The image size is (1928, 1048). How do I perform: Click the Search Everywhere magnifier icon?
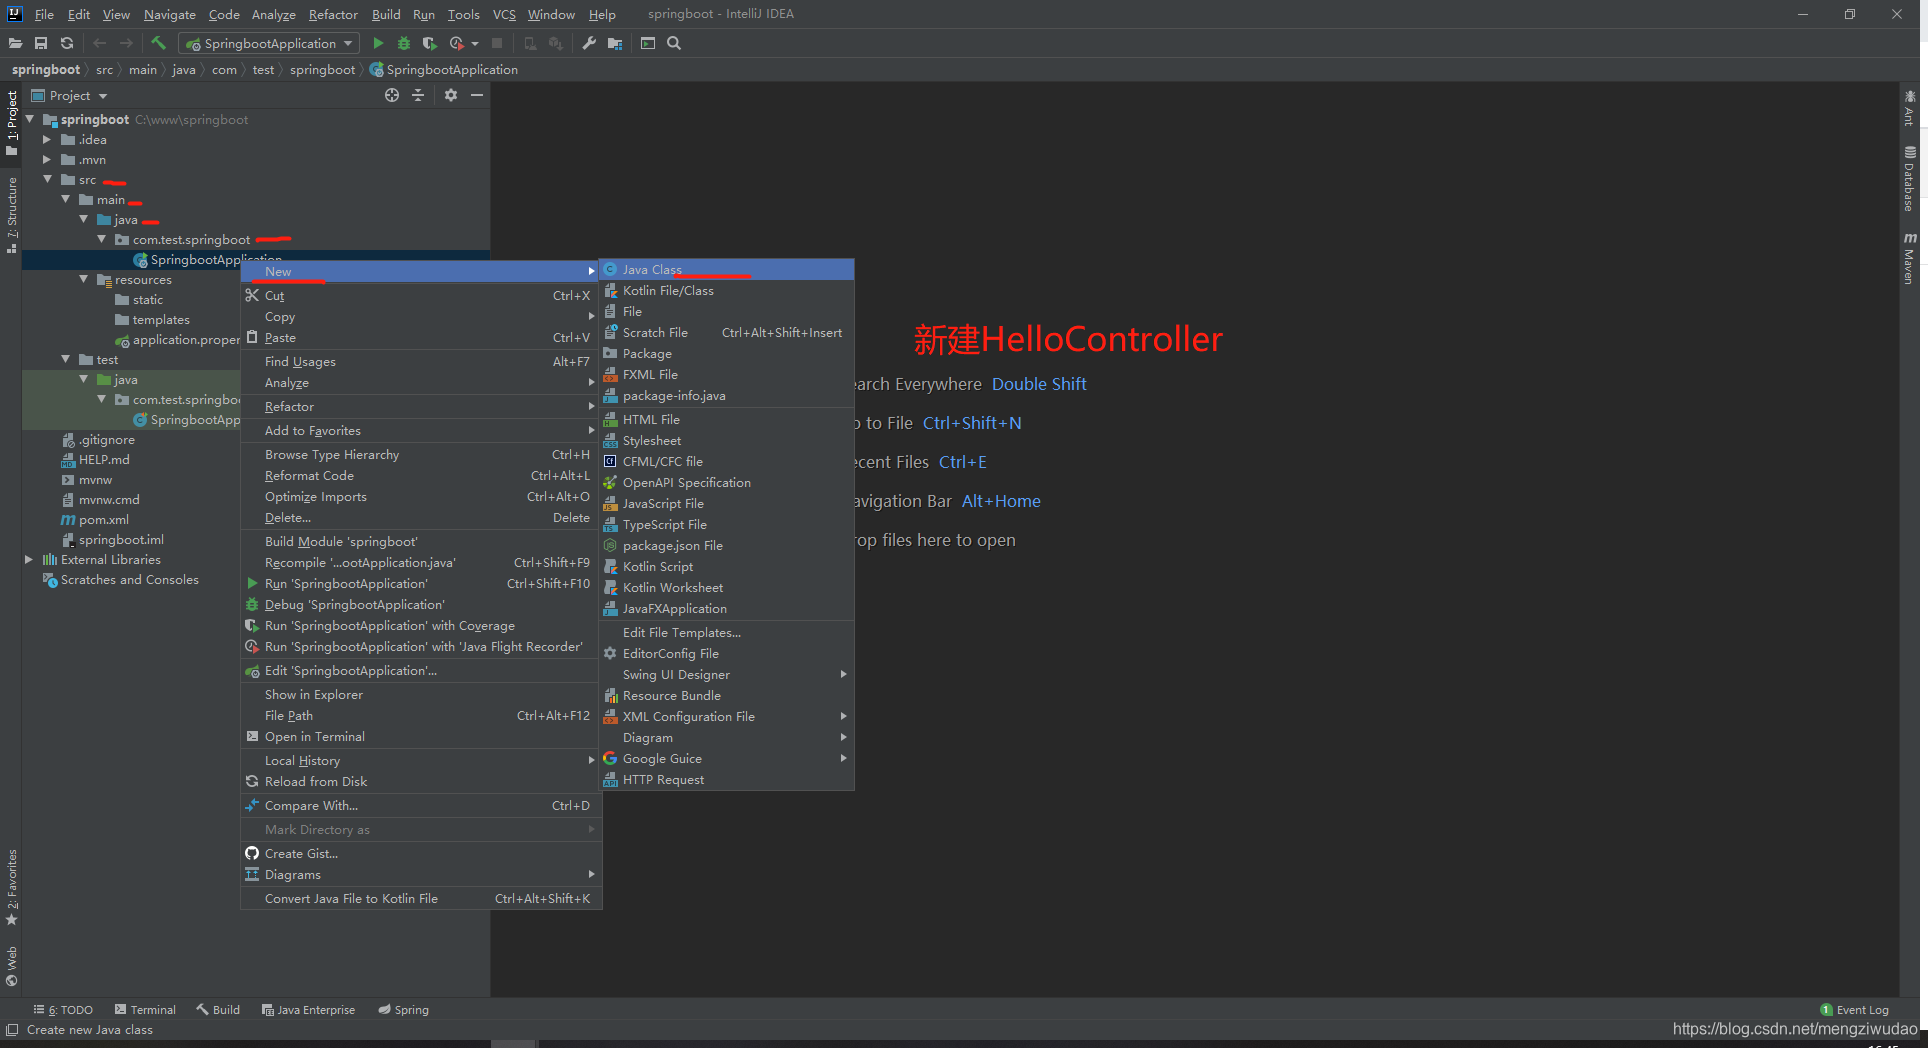coord(674,43)
